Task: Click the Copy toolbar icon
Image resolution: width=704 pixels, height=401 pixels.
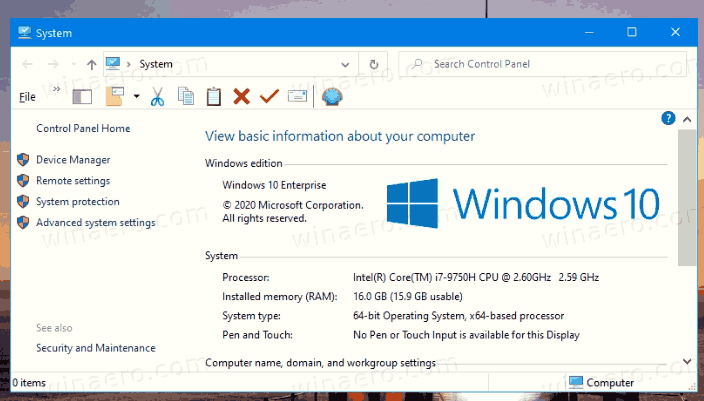Action: click(186, 96)
